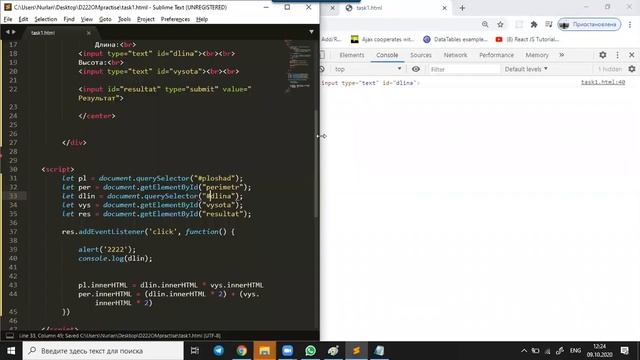This screenshot has height=360, width=640.
Task: Go to previous tab with left arrow
Action: pos(7,32)
